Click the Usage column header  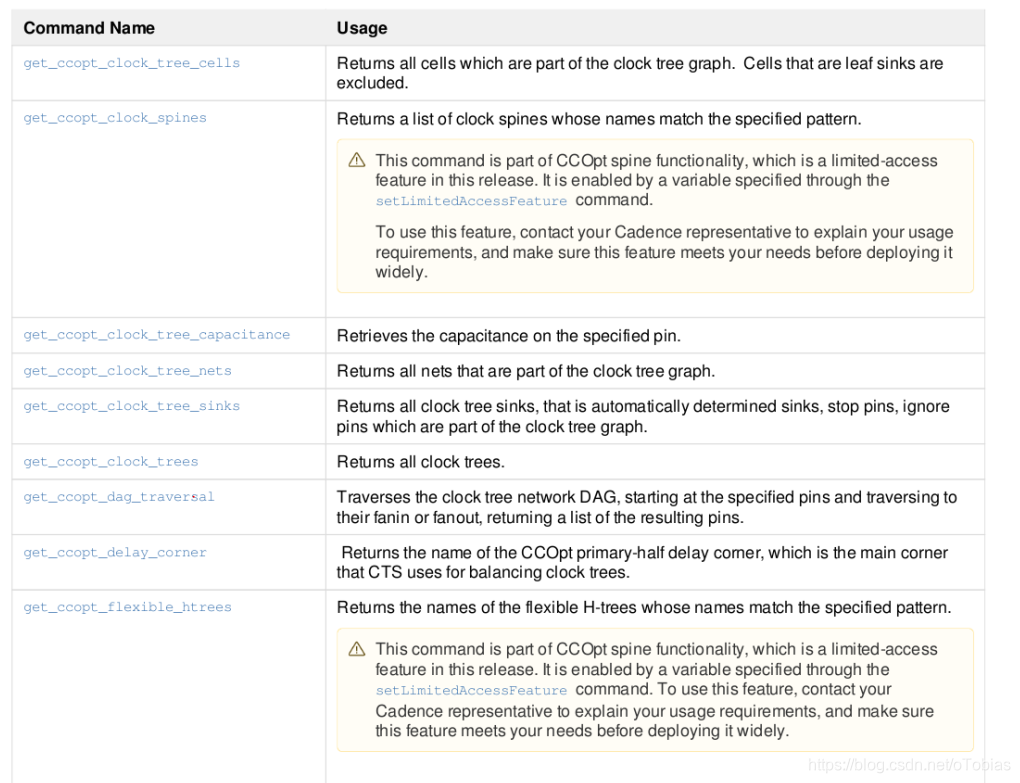[x=360, y=28]
